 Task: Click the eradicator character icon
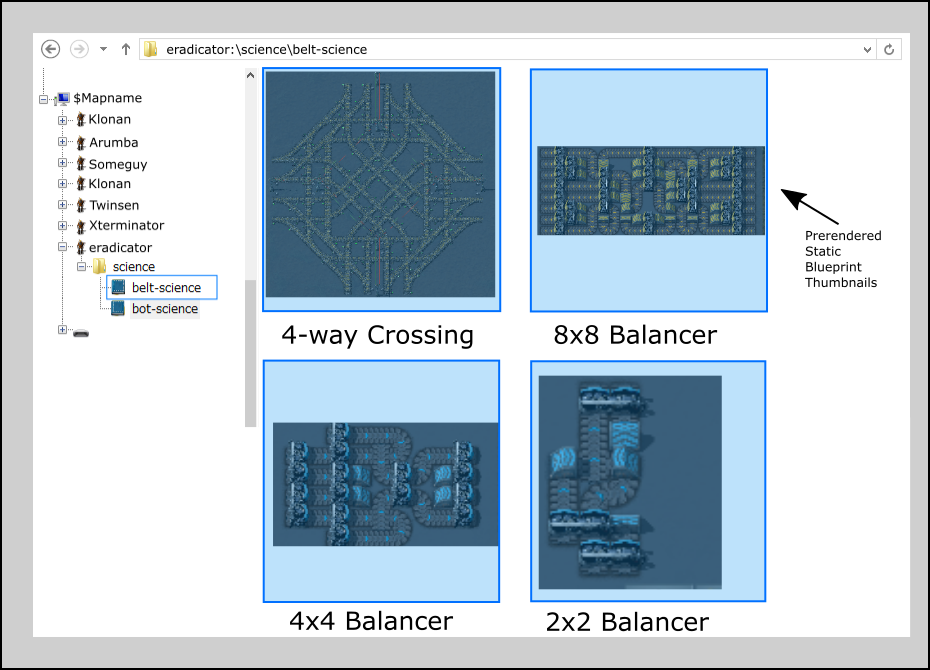point(81,247)
